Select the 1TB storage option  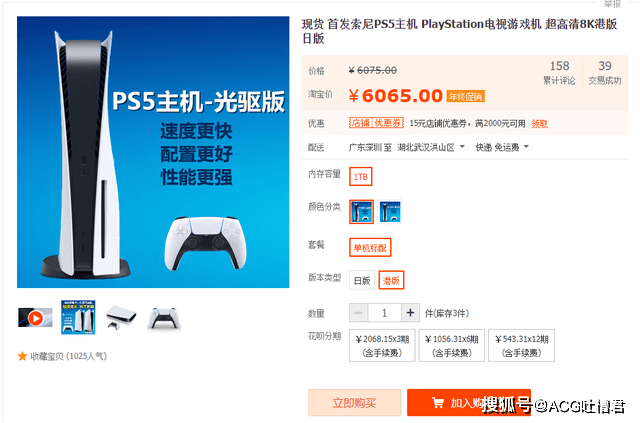click(360, 177)
